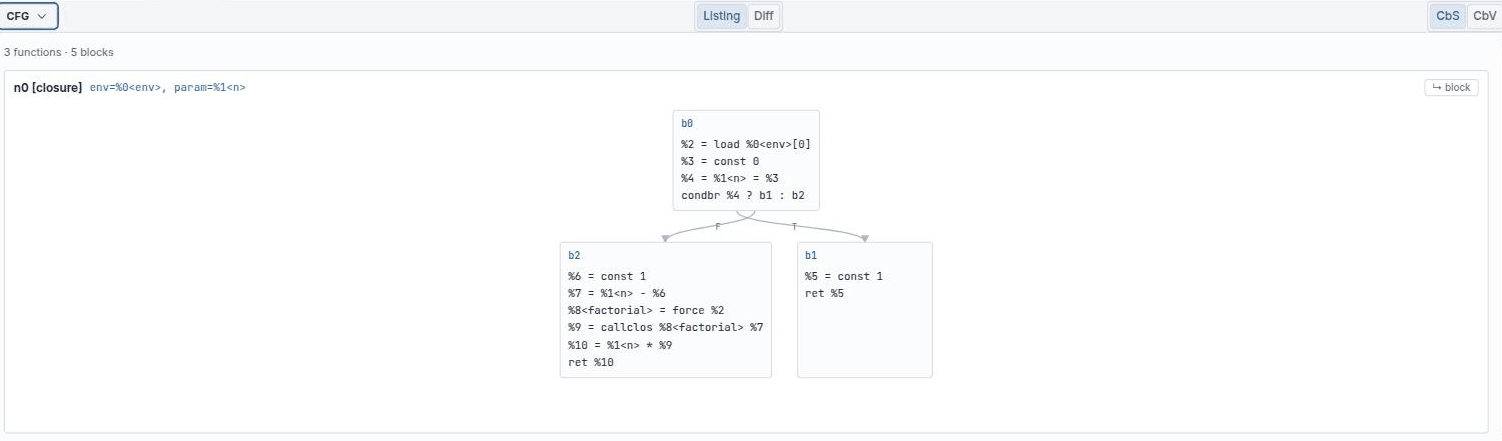Open the CFG view dropdown
The image size is (1502, 441).
28,16
